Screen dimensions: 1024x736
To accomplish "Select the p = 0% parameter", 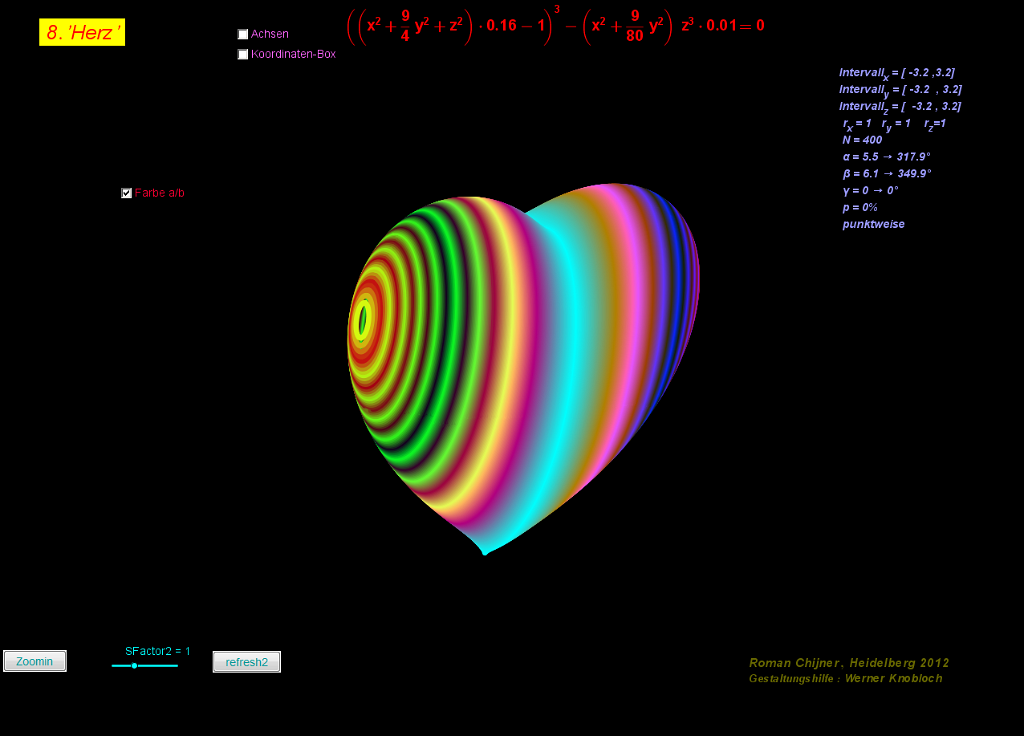I will [860, 207].
